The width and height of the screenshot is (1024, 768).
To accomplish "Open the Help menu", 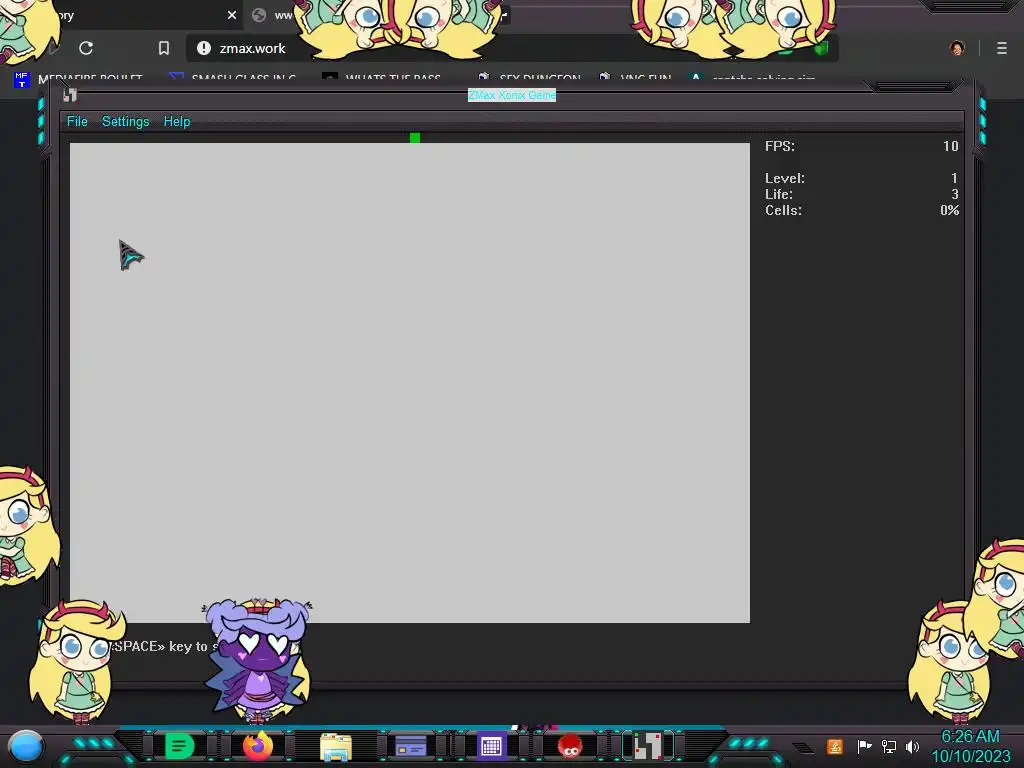I will 176,121.
